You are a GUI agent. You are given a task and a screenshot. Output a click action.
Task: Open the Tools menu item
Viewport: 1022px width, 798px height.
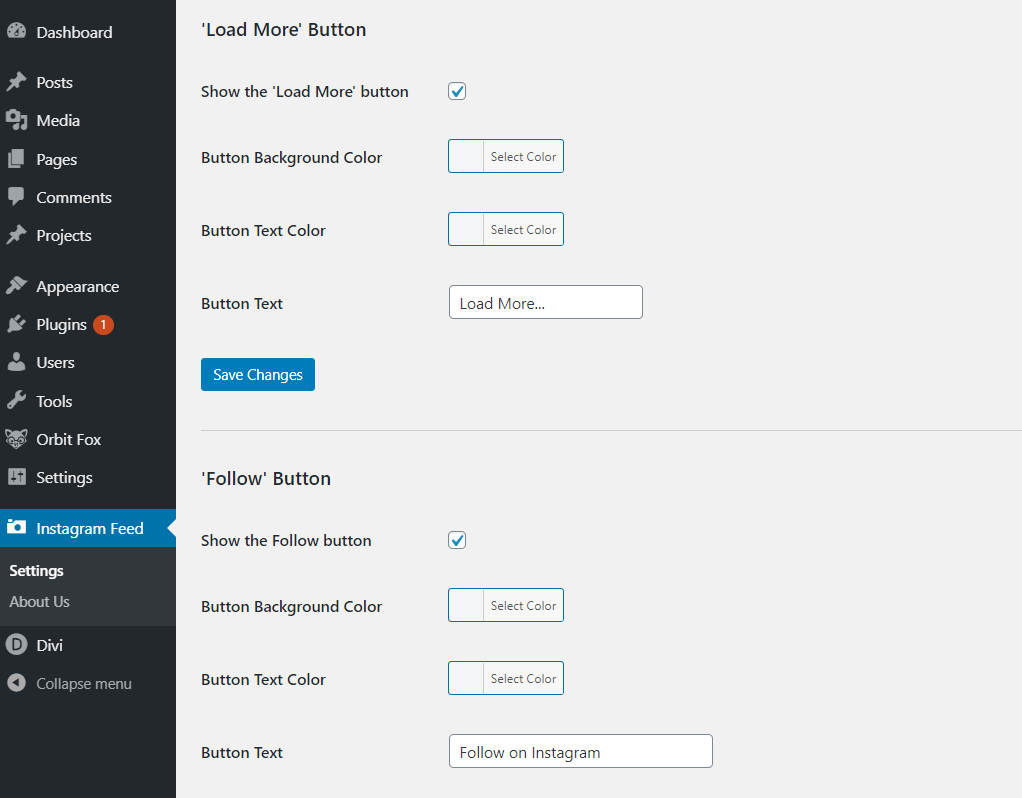pos(54,401)
